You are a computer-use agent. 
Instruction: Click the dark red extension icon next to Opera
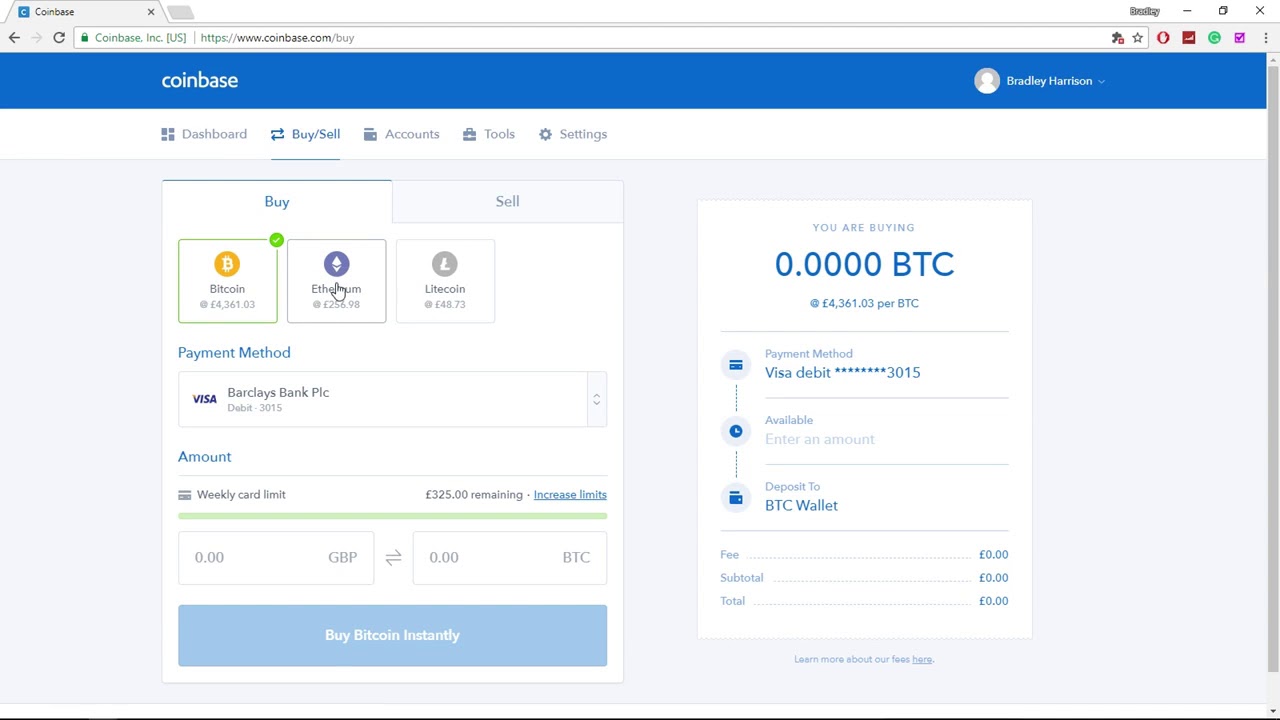(1189, 38)
